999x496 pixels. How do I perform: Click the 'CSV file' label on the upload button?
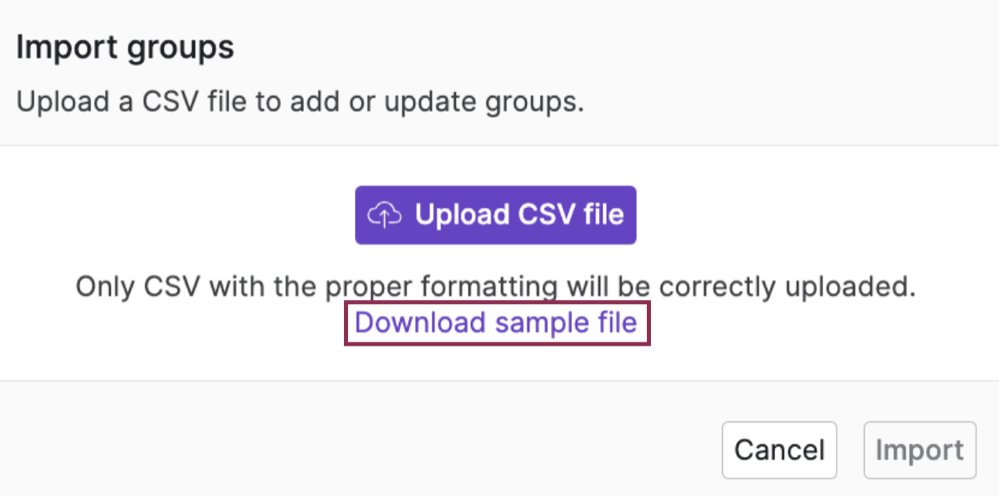[x=570, y=215]
